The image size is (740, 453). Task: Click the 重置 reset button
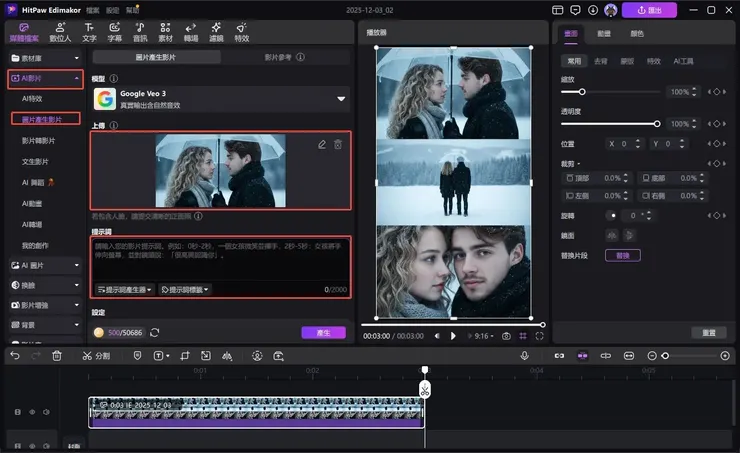(x=709, y=333)
